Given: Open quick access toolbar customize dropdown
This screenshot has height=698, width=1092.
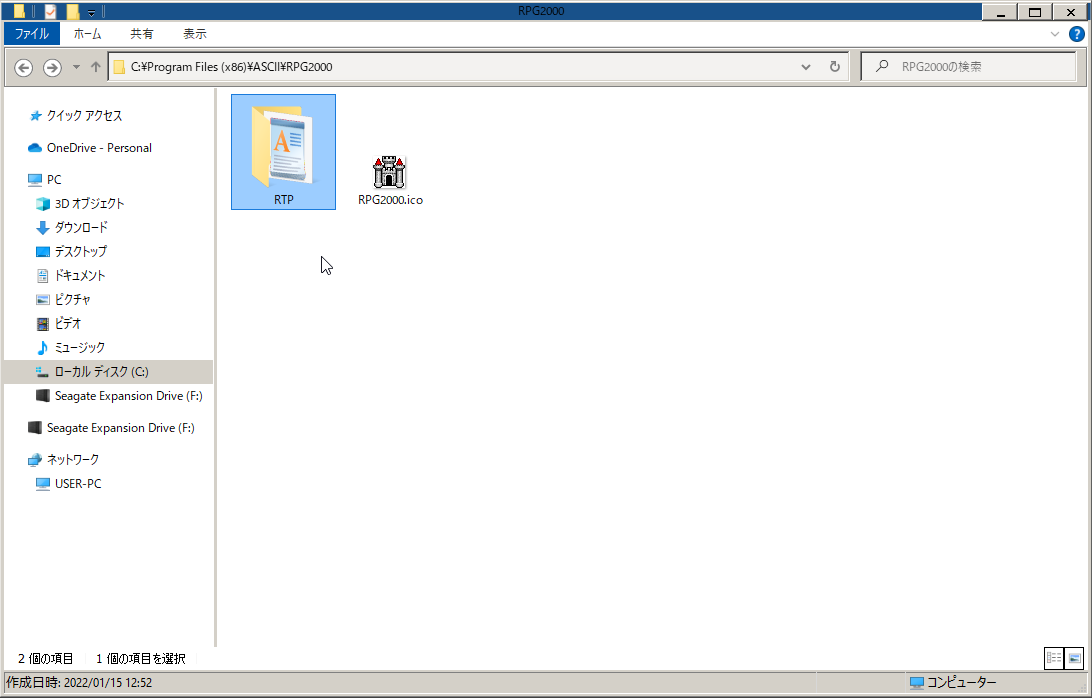Looking at the screenshot, I should (x=91, y=12).
